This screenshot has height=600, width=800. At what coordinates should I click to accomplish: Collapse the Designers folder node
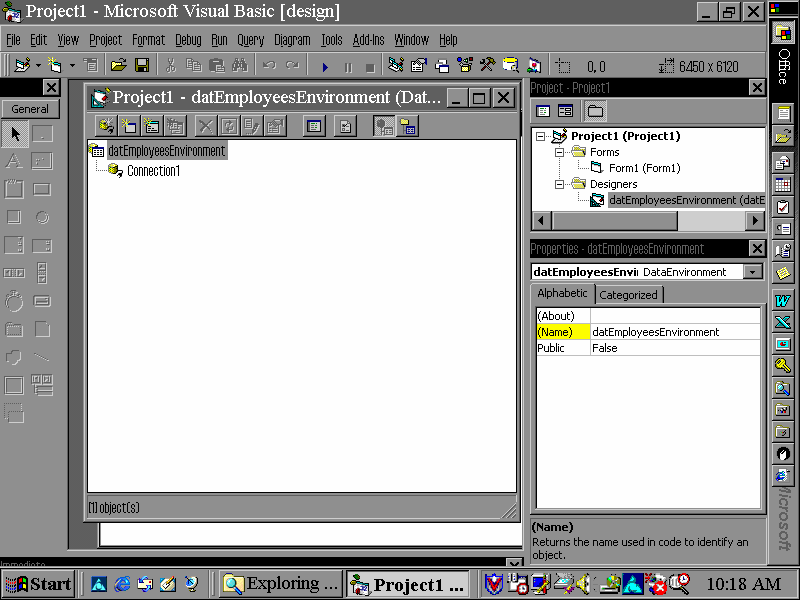(562, 184)
